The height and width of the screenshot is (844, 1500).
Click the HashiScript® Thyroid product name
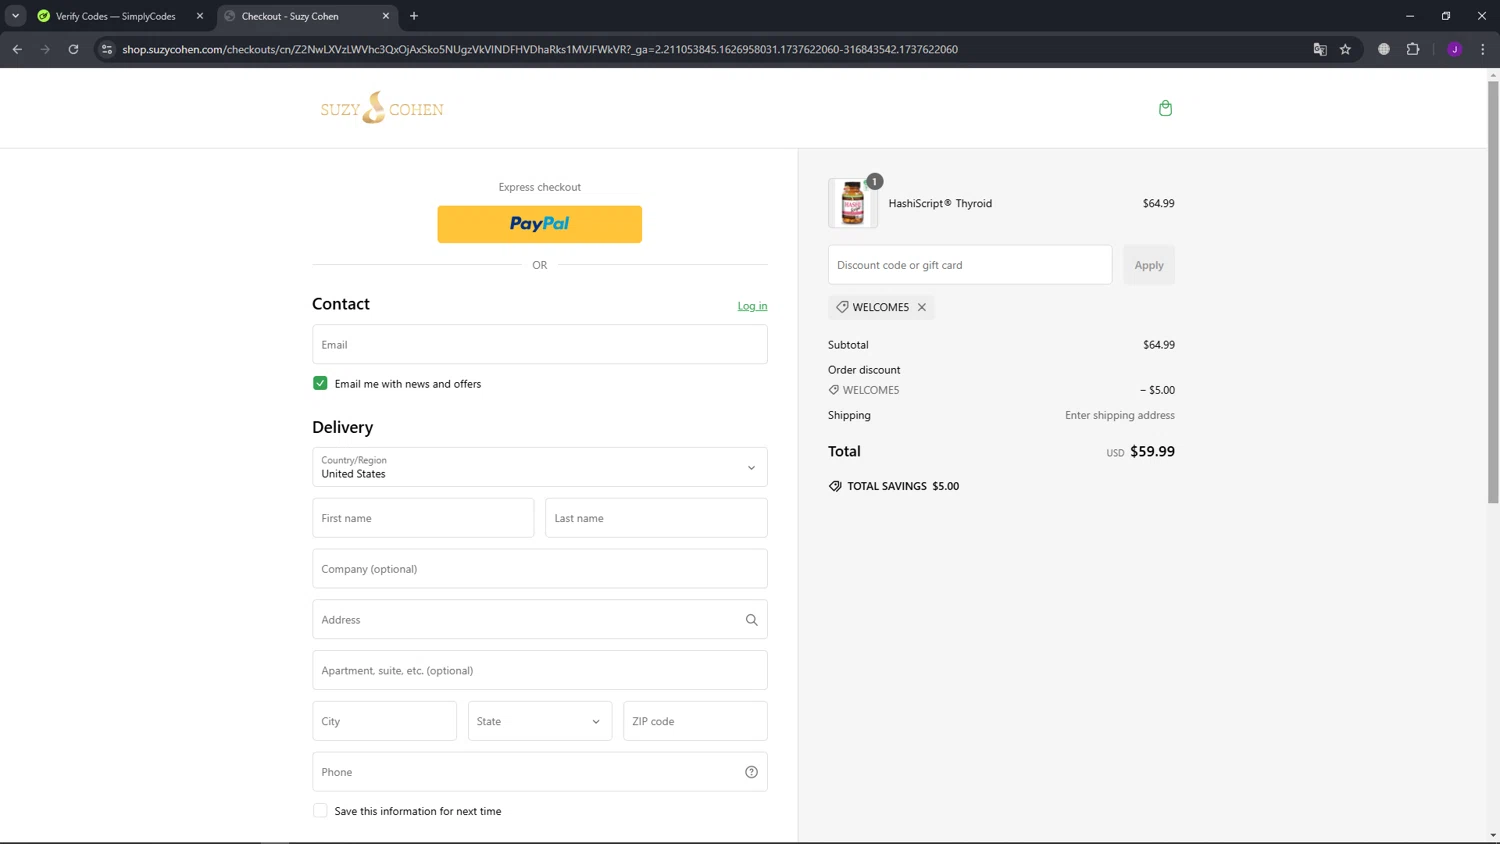click(x=940, y=203)
